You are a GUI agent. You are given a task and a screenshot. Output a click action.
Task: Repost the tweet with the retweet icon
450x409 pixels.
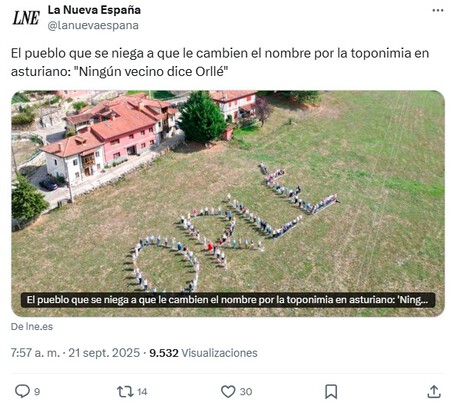coord(125,391)
